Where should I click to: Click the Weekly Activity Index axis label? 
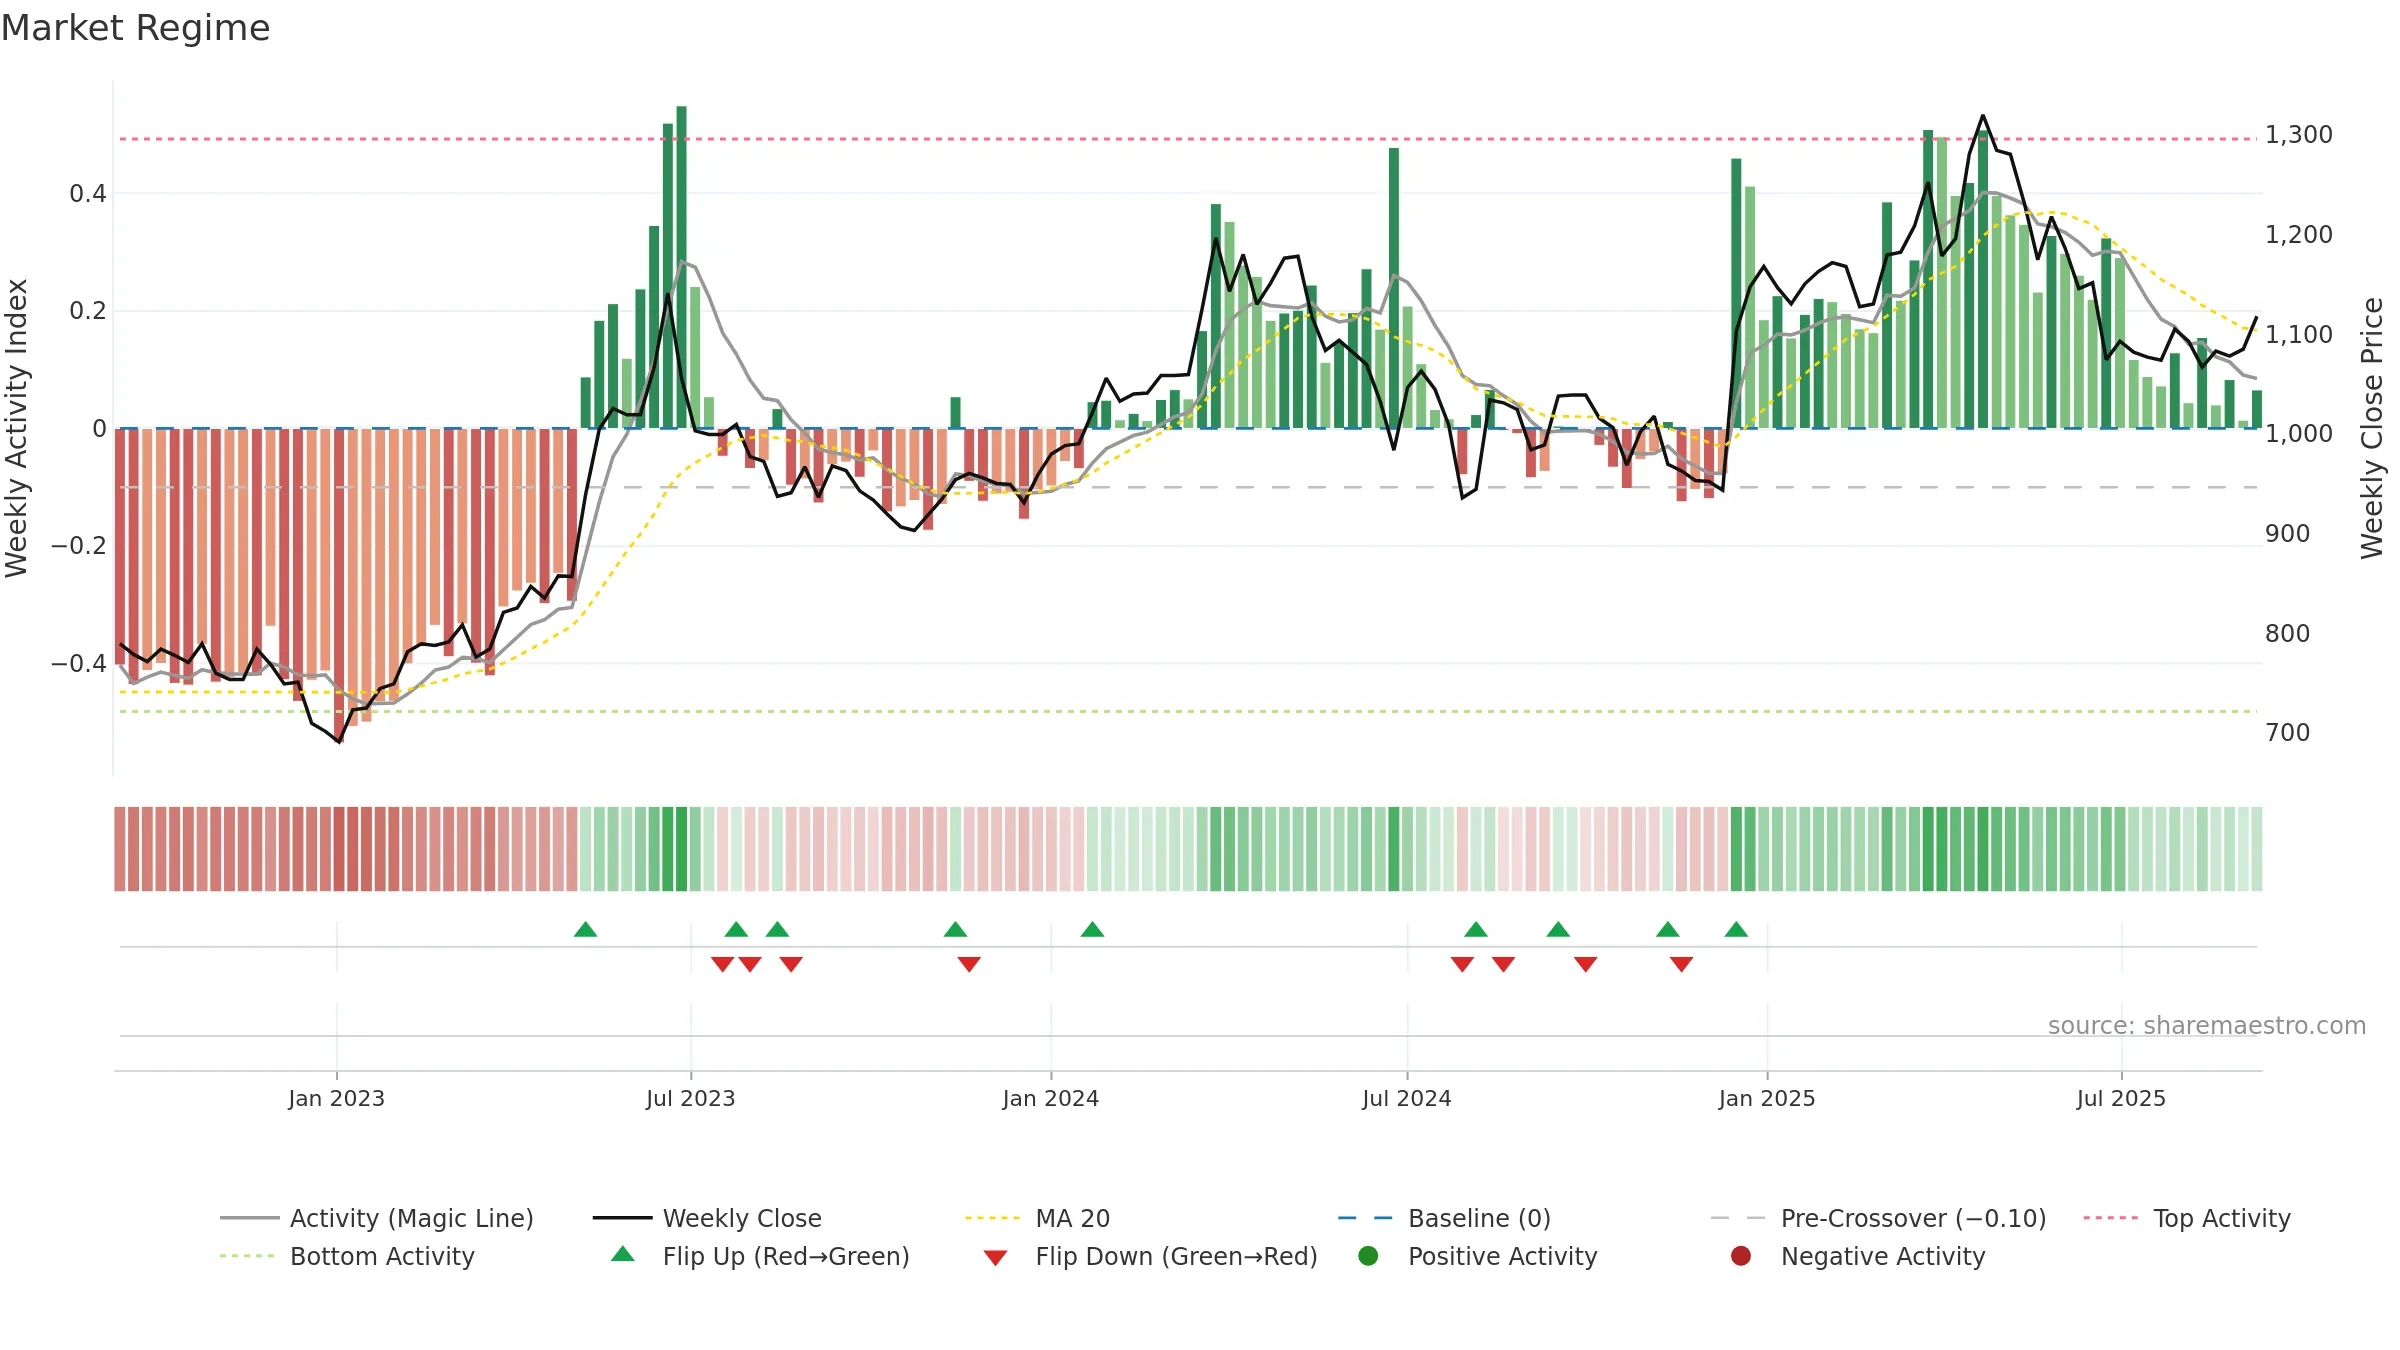pos(16,428)
